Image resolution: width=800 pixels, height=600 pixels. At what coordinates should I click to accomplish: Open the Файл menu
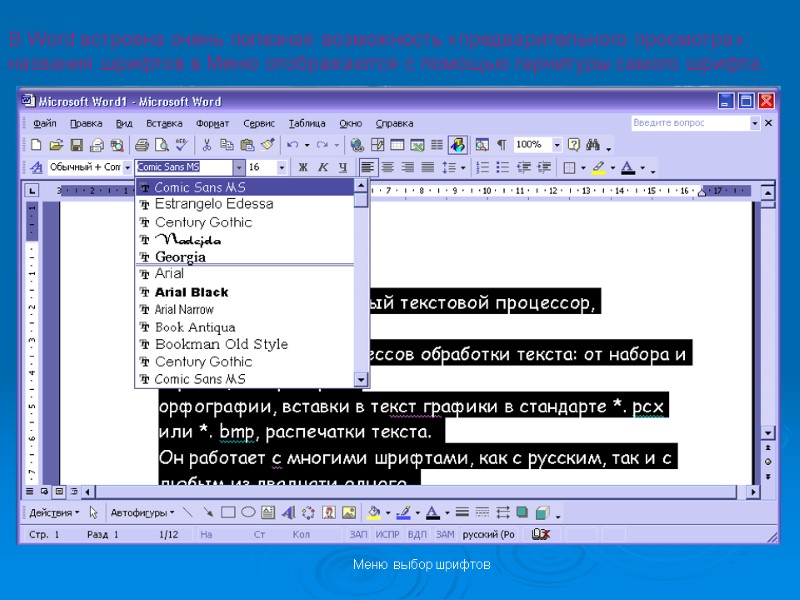point(45,123)
